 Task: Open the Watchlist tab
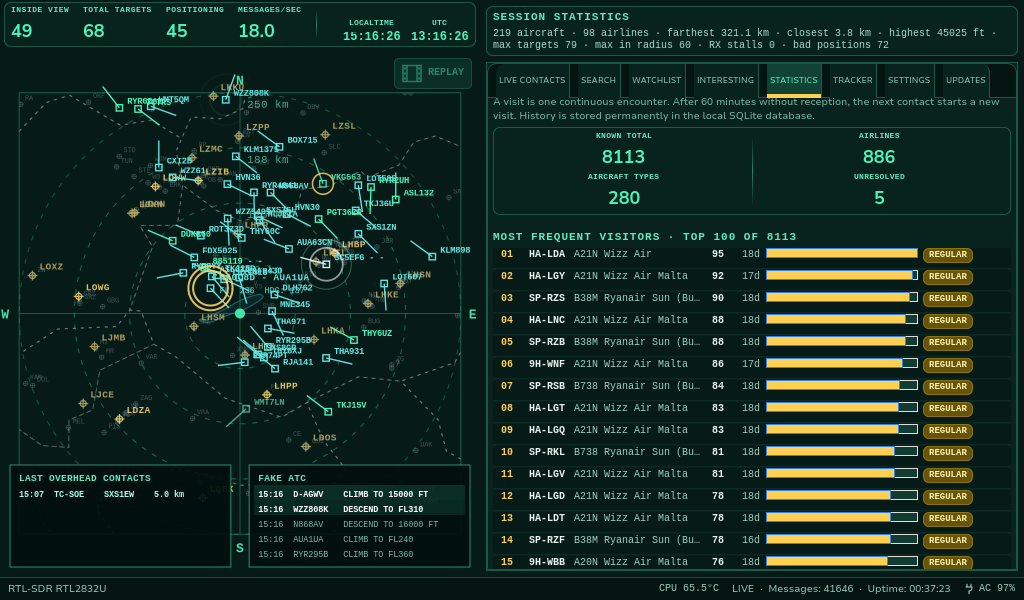coord(656,80)
